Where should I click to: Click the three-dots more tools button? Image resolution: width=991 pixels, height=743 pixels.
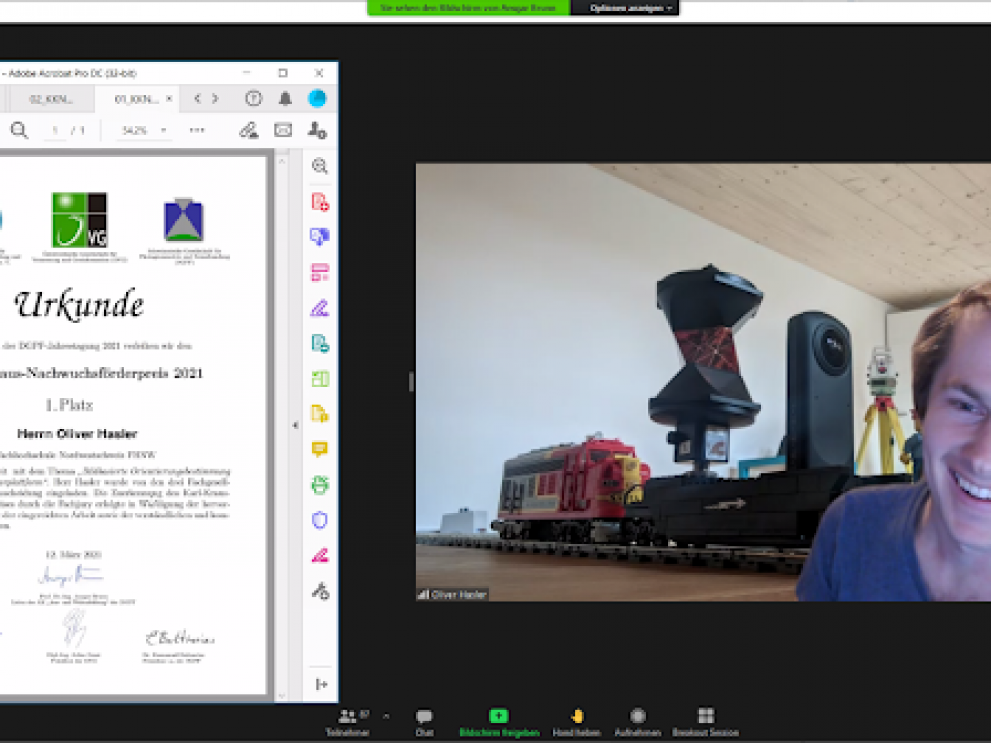click(x=197, y=130)
